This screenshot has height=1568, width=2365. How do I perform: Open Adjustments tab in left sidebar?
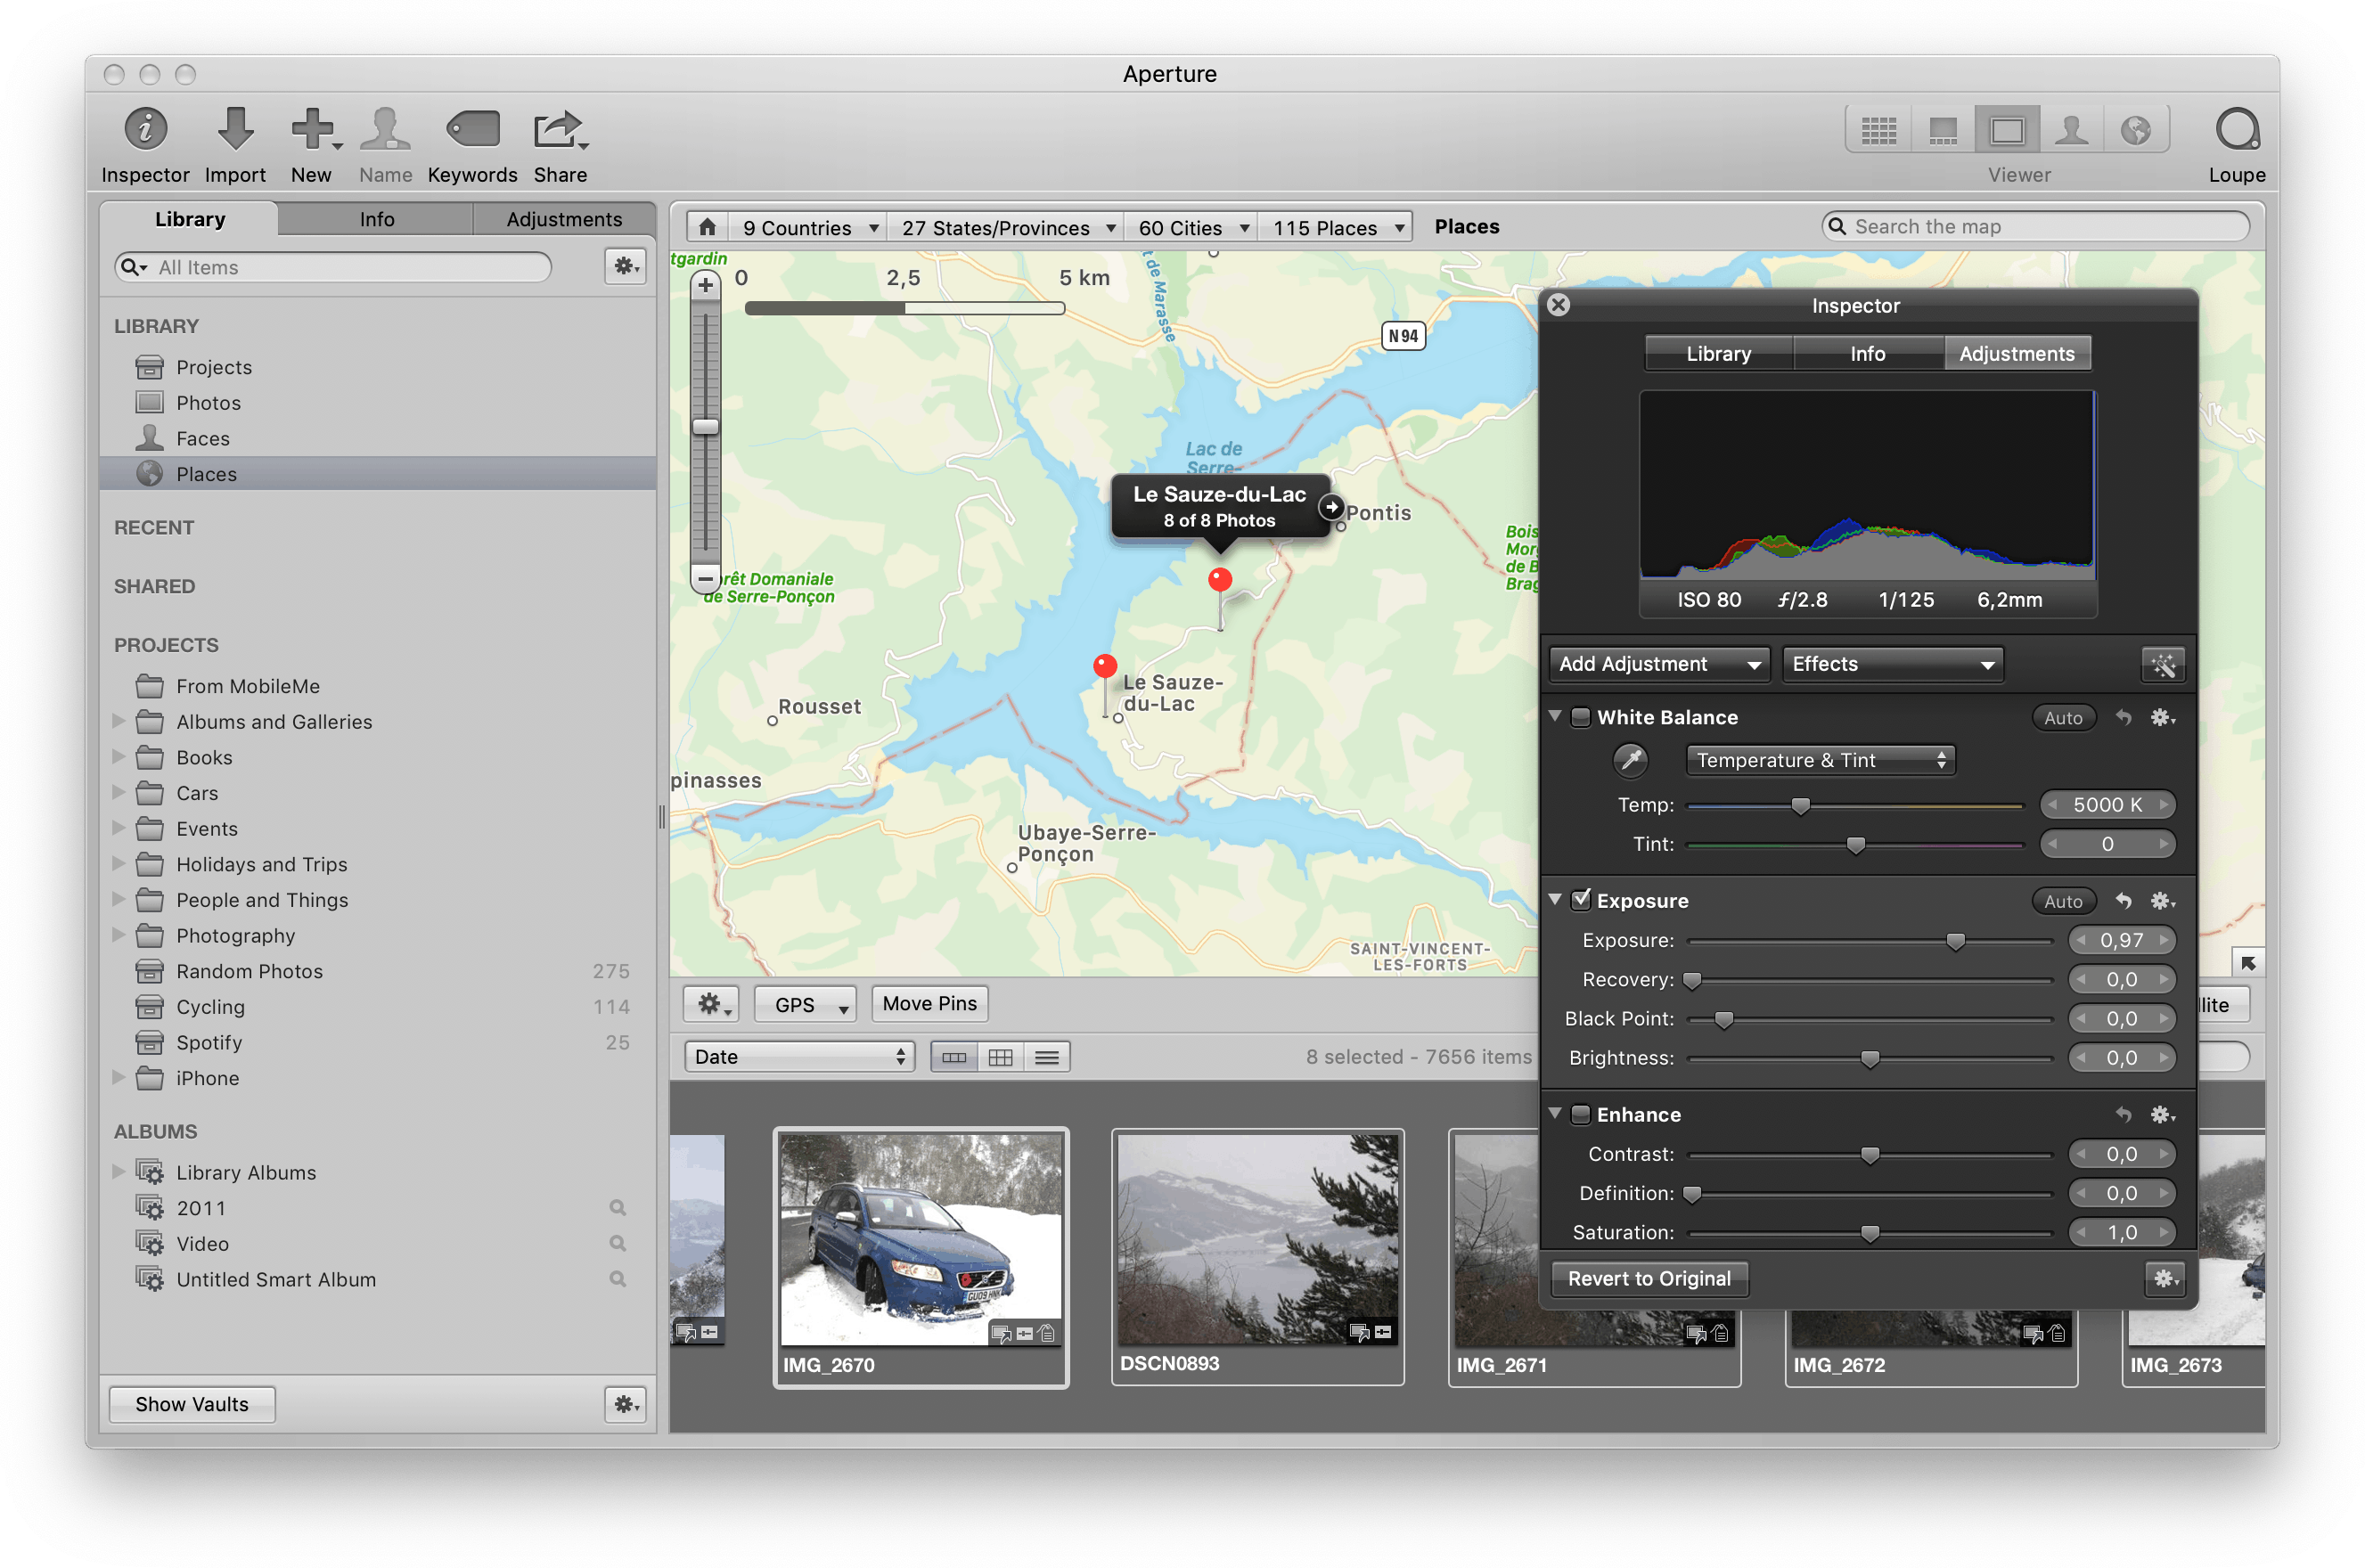point(563,219)
